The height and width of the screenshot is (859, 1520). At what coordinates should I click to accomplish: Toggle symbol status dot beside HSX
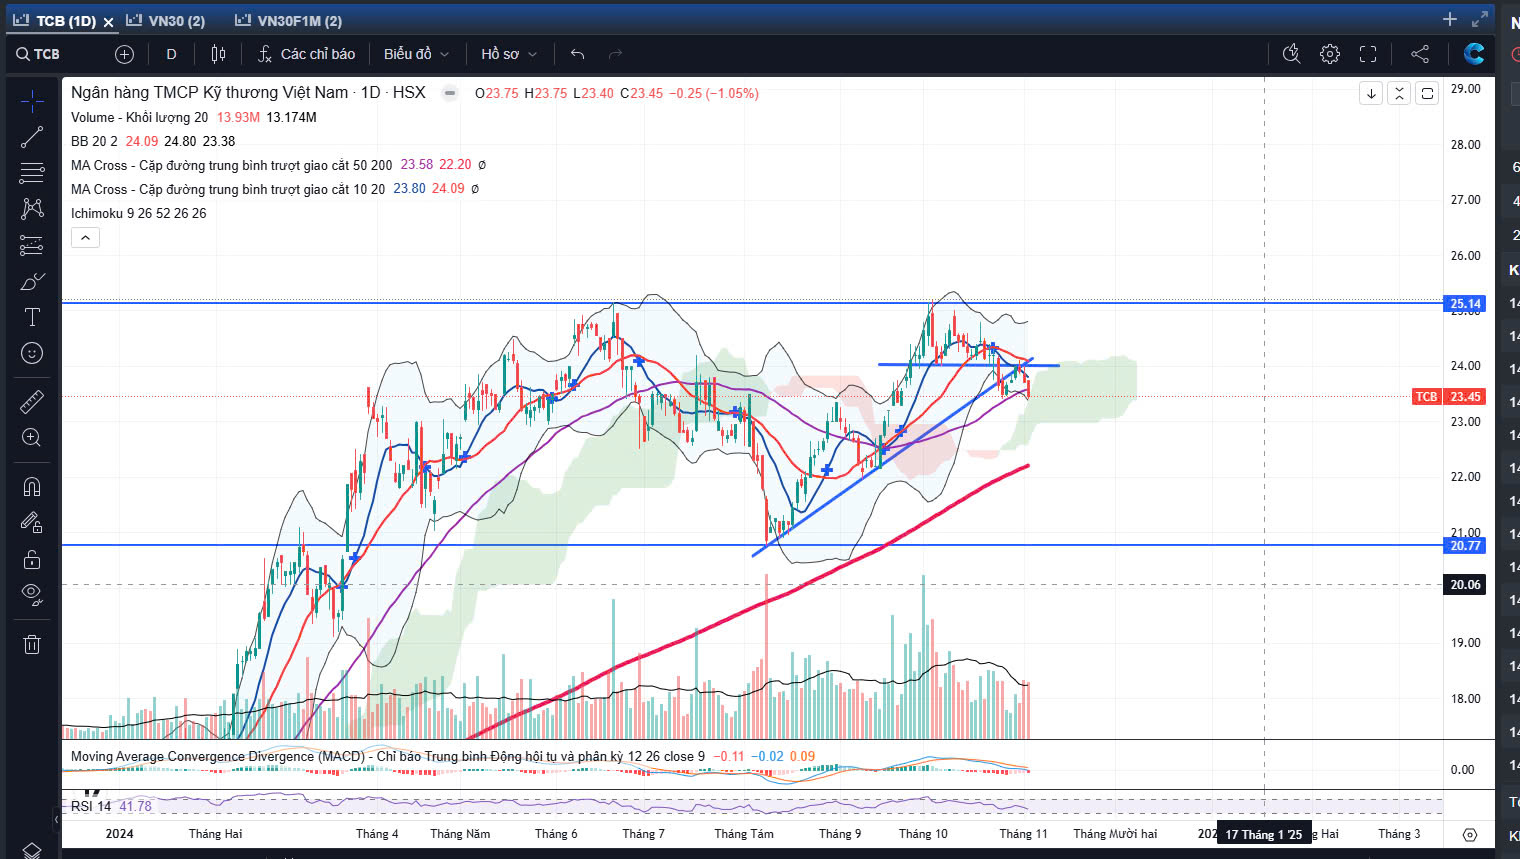450,93
